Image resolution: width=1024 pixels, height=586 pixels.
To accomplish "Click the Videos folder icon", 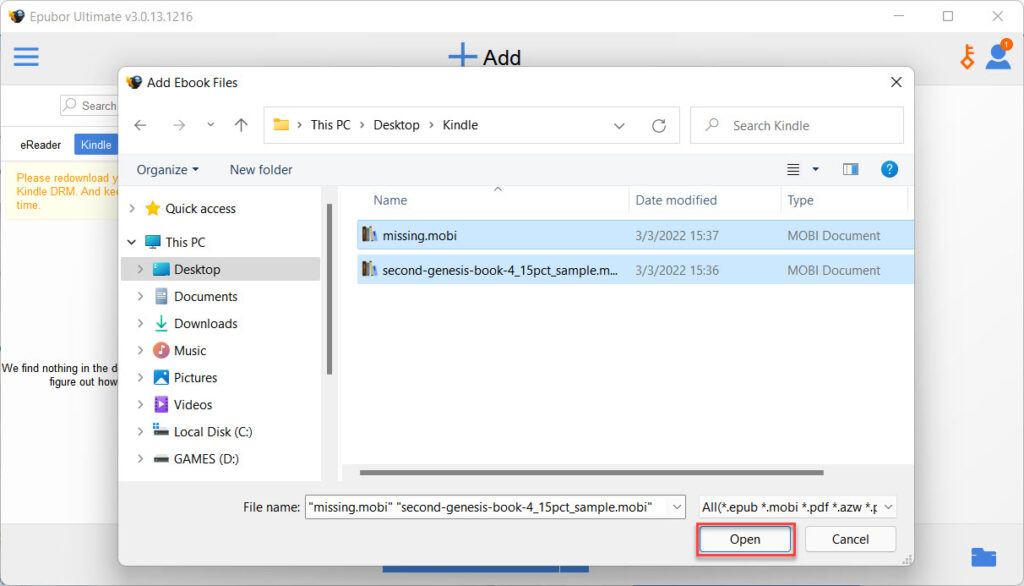I will click(x=161, y=405).
